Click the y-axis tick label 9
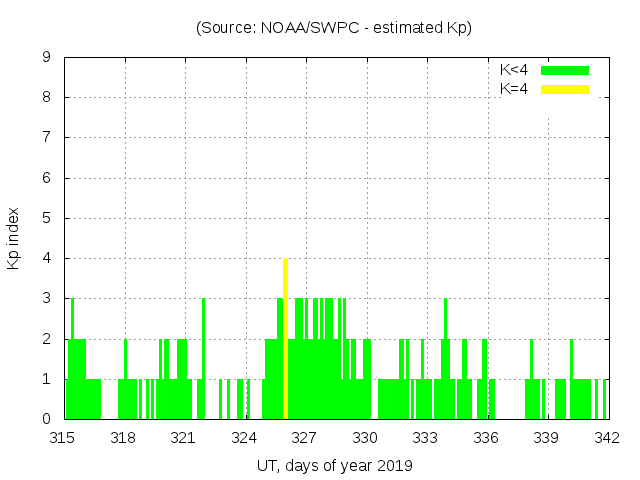The height and width of the screenshot is (480, 640). tap(47, 58)
